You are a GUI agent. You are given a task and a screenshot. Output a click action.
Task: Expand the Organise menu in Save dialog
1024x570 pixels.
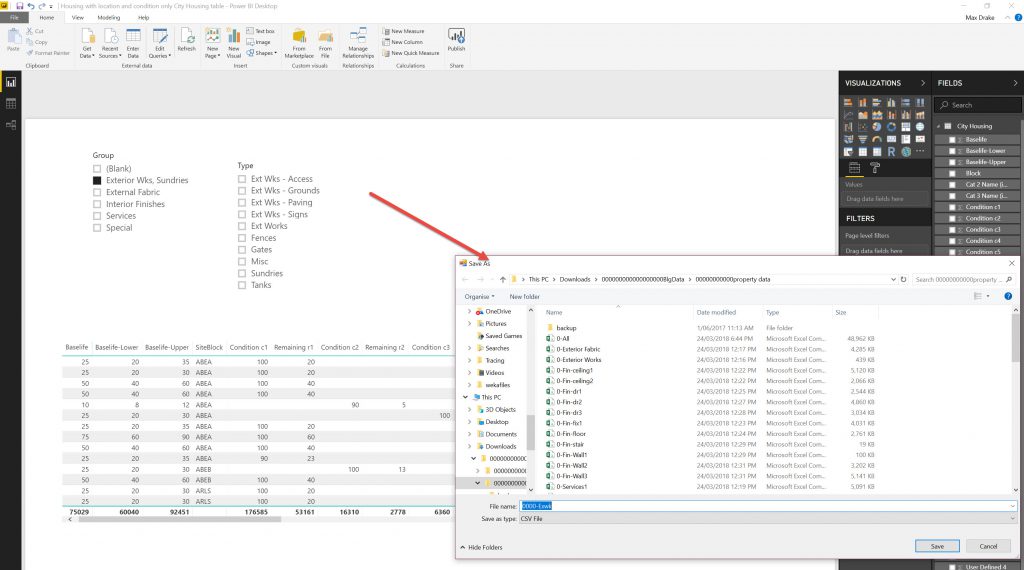point(480,296)
